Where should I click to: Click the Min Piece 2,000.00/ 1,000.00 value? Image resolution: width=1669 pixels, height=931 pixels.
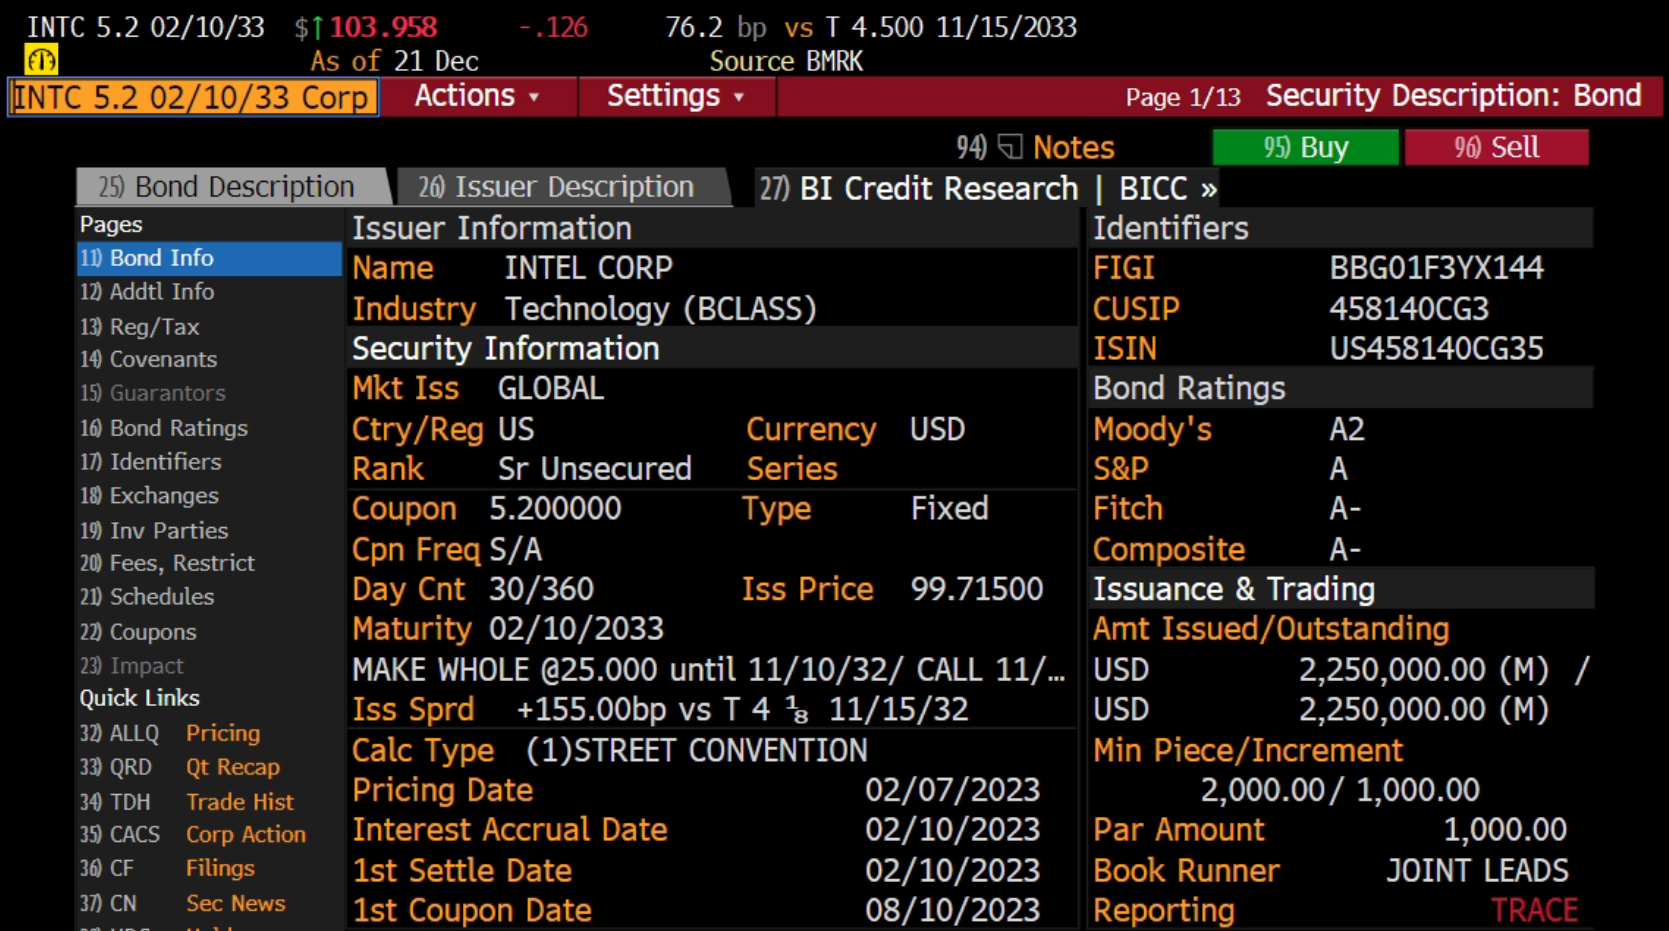click(x=1340, y=790)
